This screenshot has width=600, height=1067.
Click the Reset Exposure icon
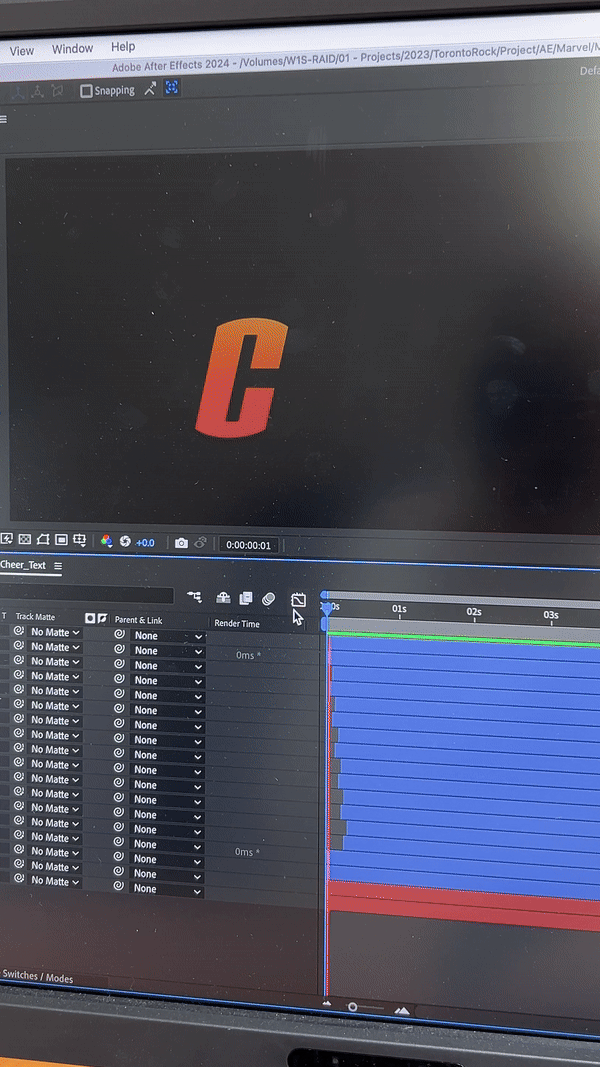[125, 542]
